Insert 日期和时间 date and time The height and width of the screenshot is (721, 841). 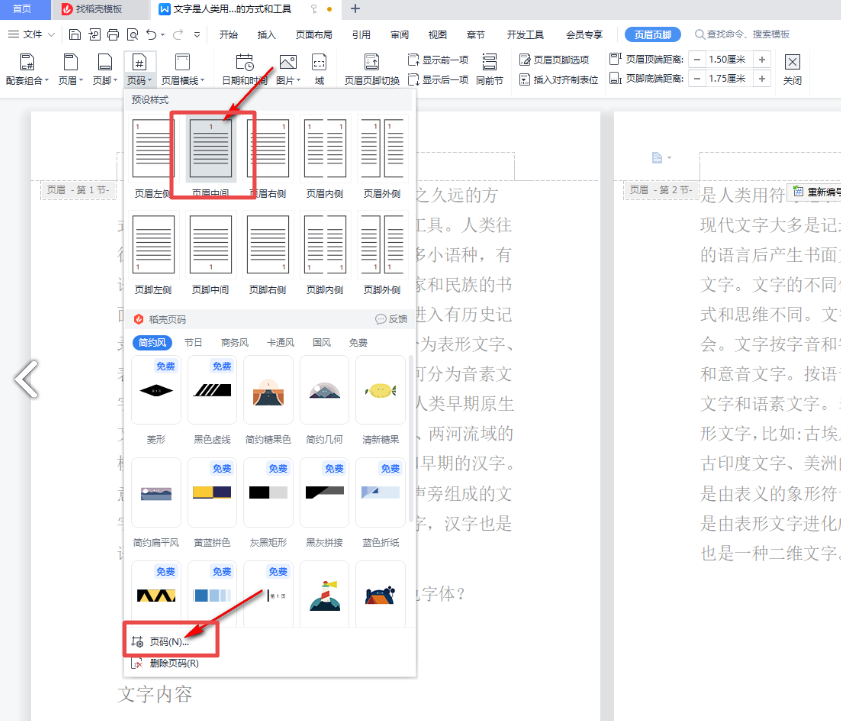pos(245,69)
